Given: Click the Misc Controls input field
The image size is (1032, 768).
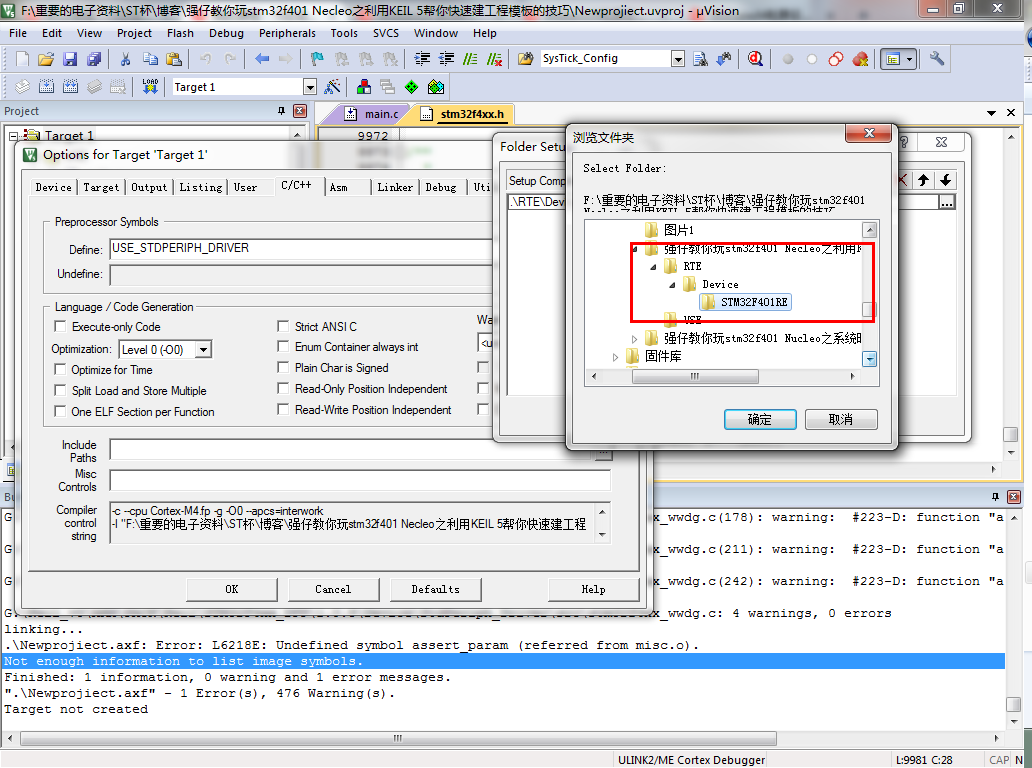Looking at the screenshot, I should tap(360, 480).
